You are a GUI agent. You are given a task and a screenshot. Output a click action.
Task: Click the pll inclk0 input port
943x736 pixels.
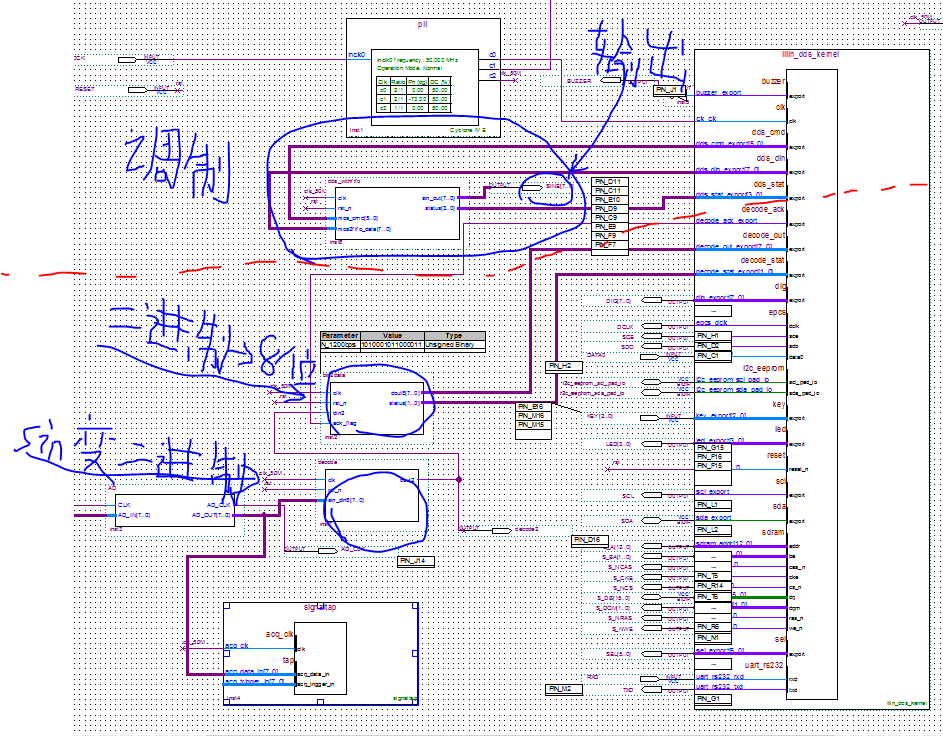pos(356,55)
